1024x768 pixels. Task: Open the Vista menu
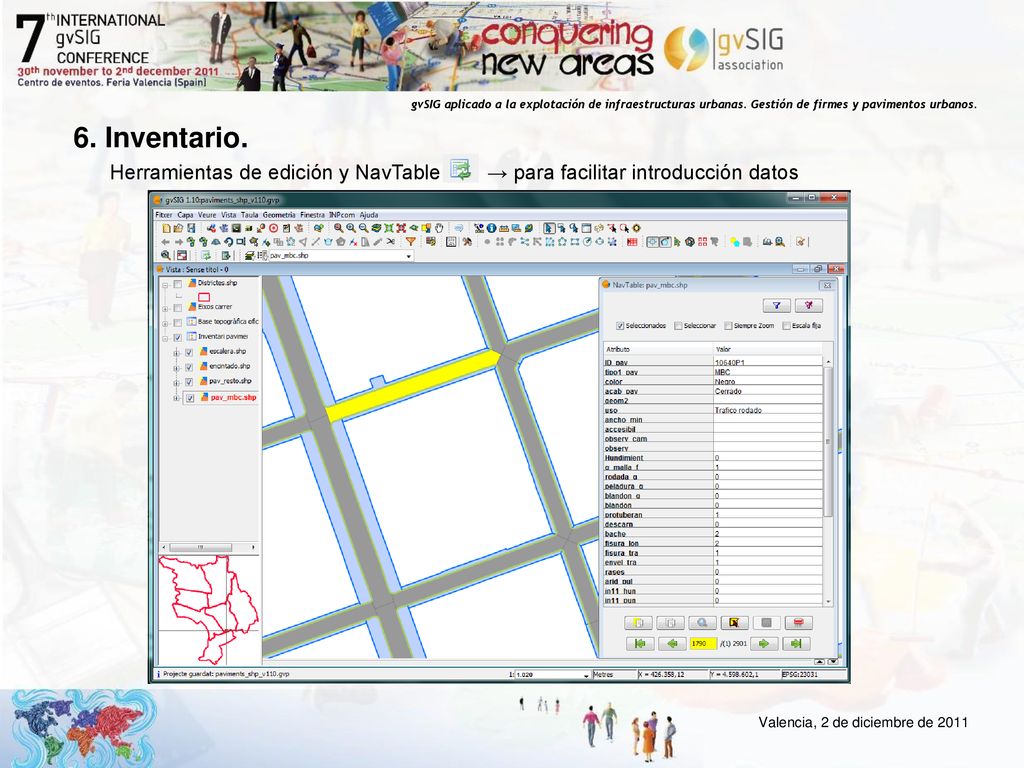[229, 215]
